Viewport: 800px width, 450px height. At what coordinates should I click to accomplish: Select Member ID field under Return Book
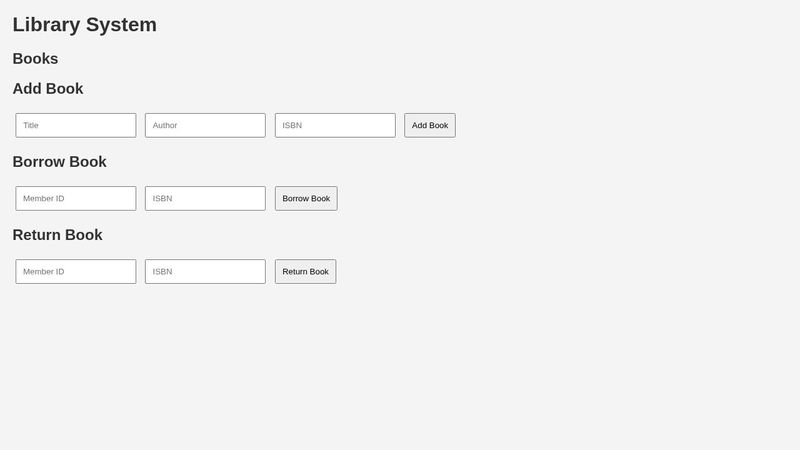coord(76,271)
